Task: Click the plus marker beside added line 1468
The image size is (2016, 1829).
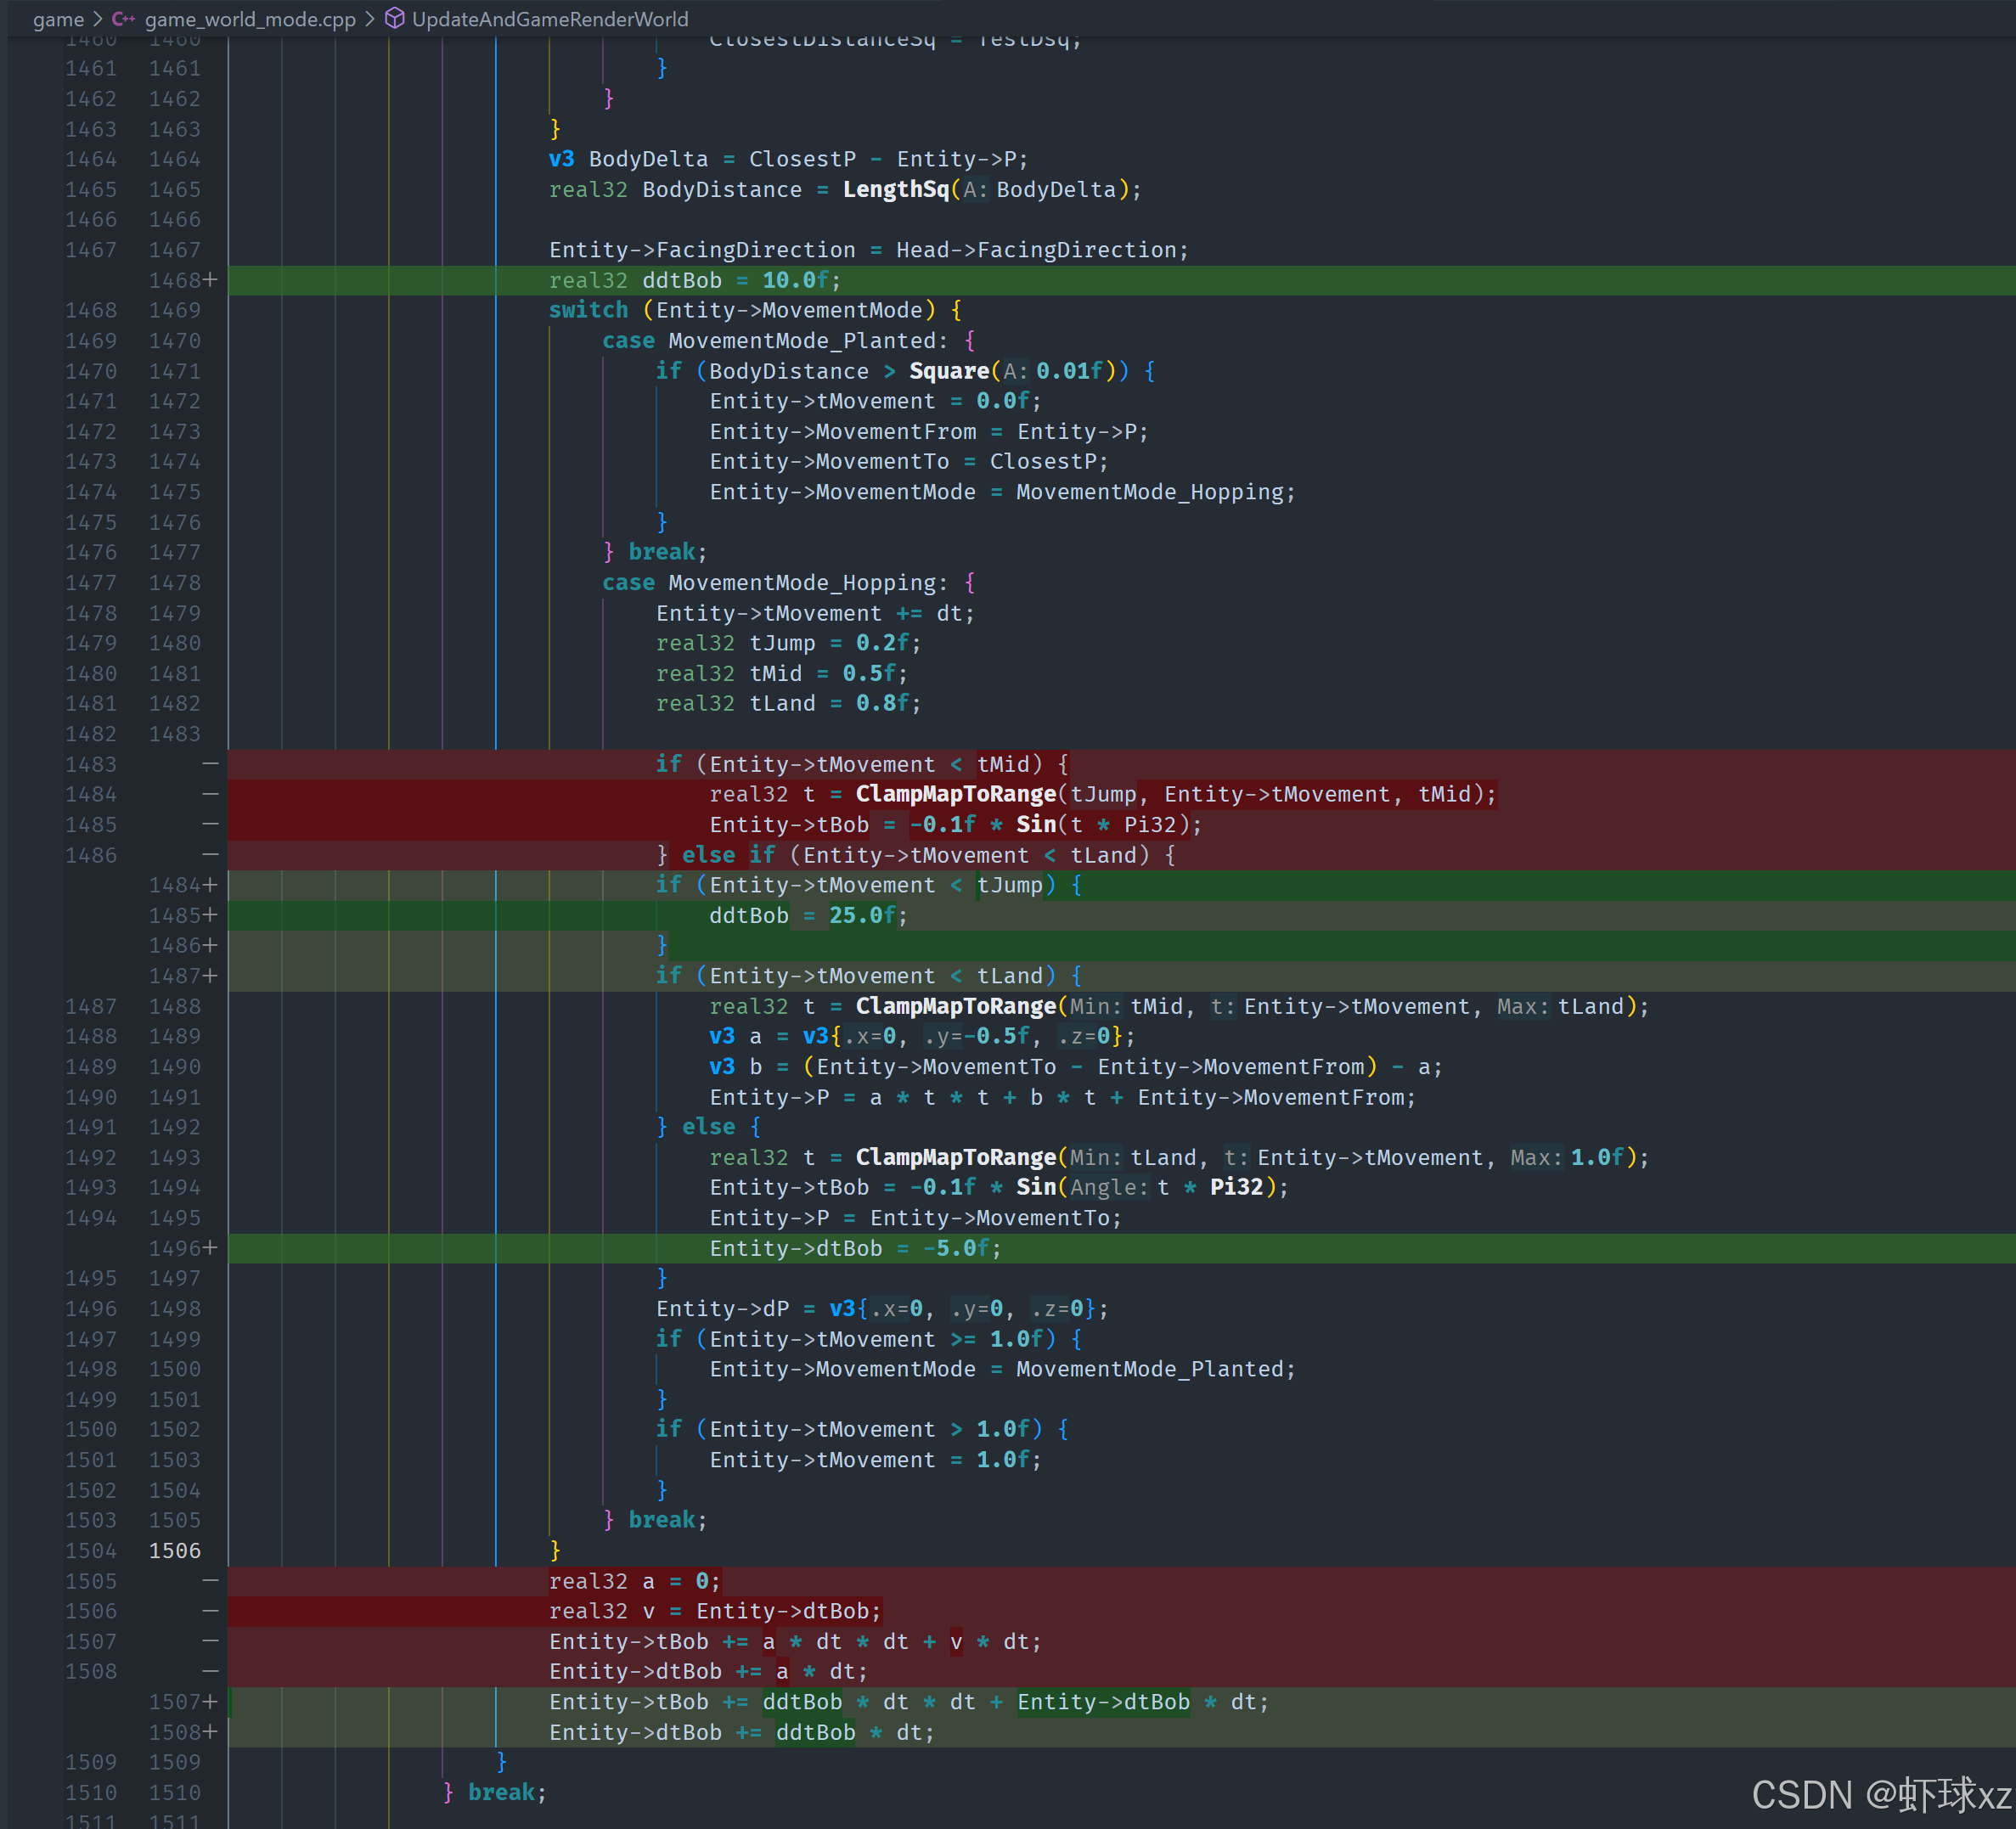Action: [x=210, y=280]
